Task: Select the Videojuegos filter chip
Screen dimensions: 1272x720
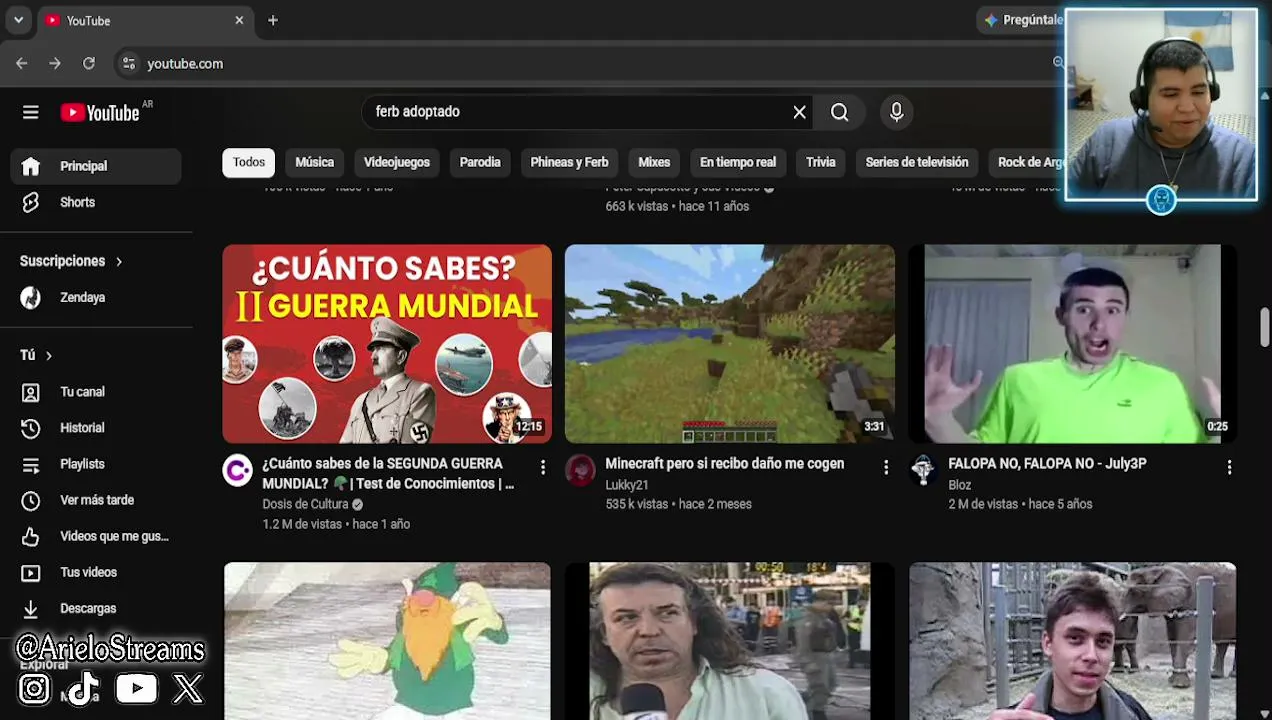Action: click(x=397, y=162)
